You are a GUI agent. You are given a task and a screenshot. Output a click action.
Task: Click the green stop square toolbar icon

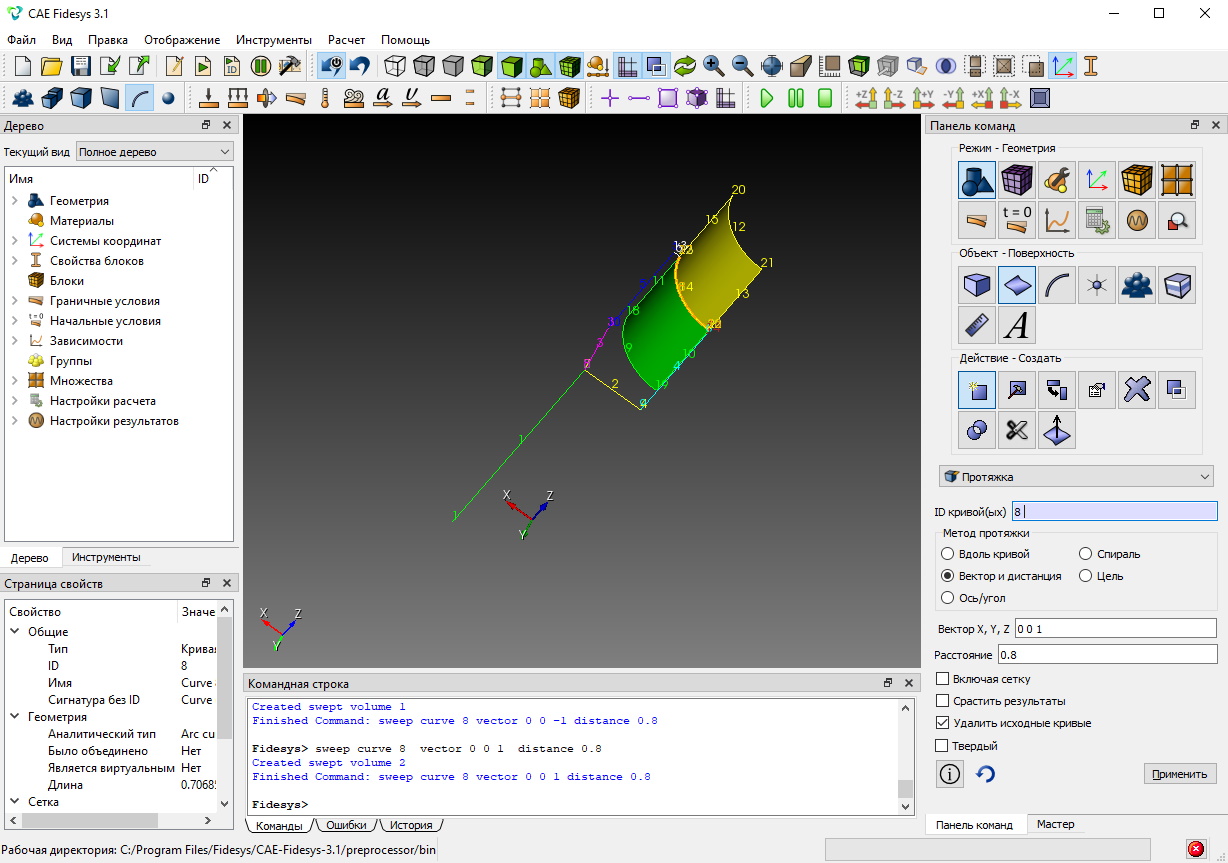click(x=825, y=98)
